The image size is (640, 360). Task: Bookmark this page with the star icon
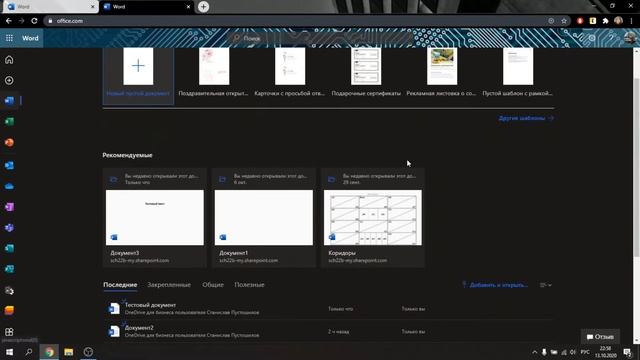564,21
